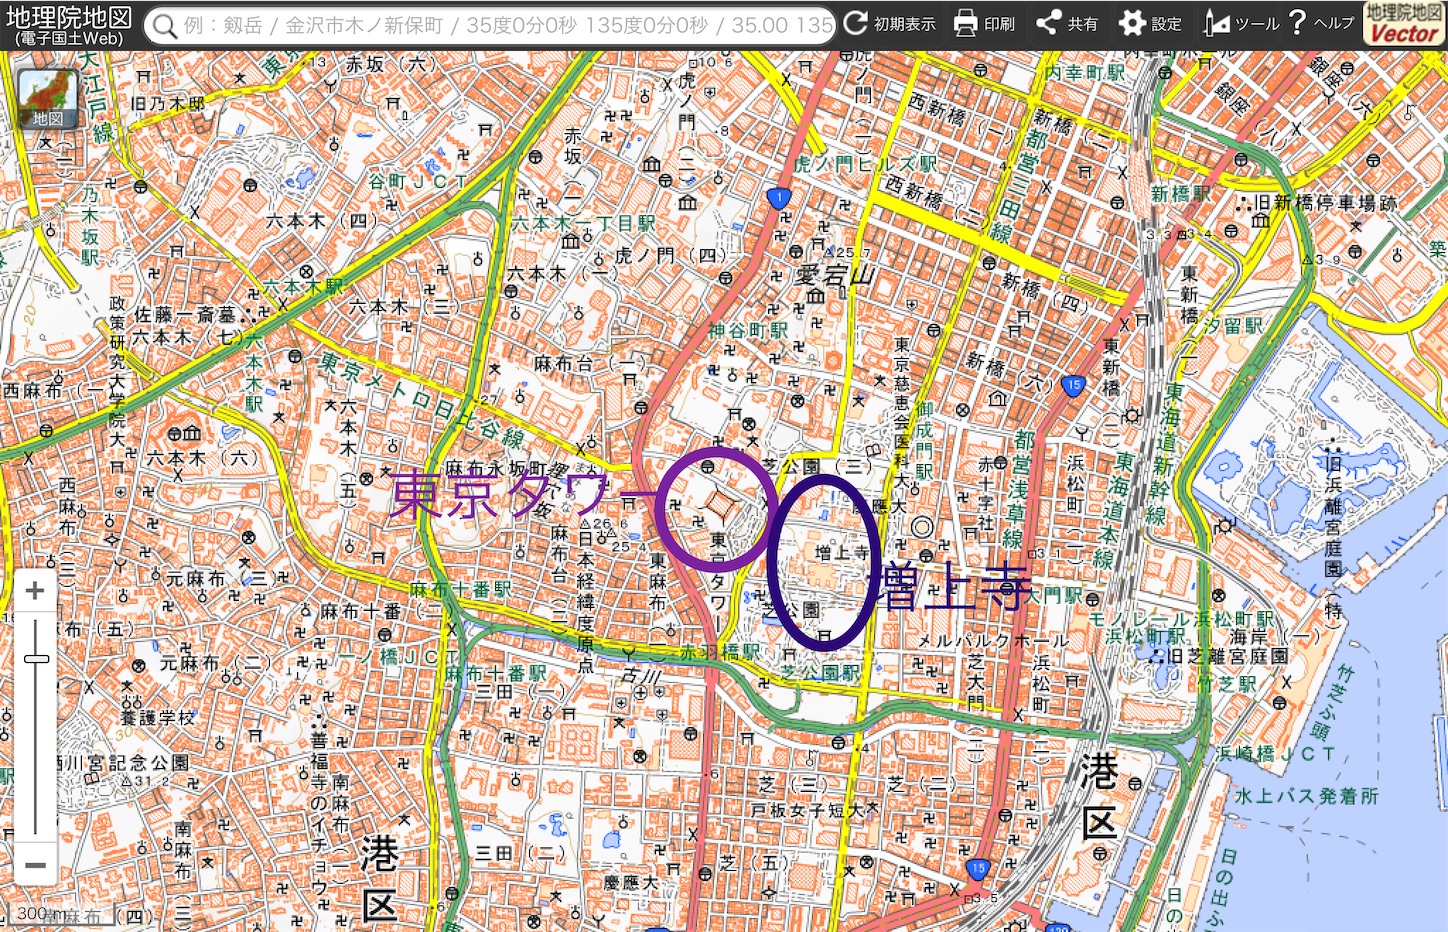Open ヘルプ help
Screen dimensions: 1448x932
click(1321, 23)
